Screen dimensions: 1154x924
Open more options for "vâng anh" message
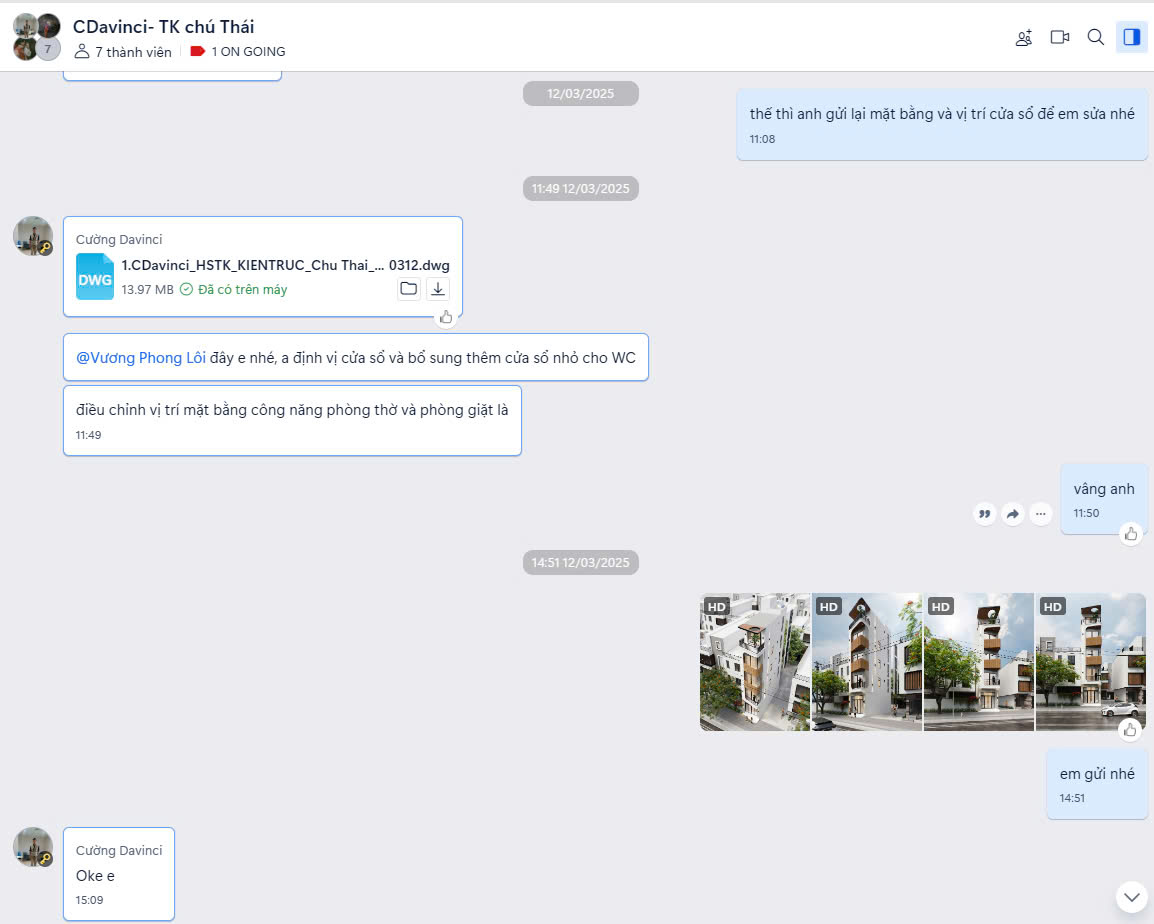(x=1041, y=514)
